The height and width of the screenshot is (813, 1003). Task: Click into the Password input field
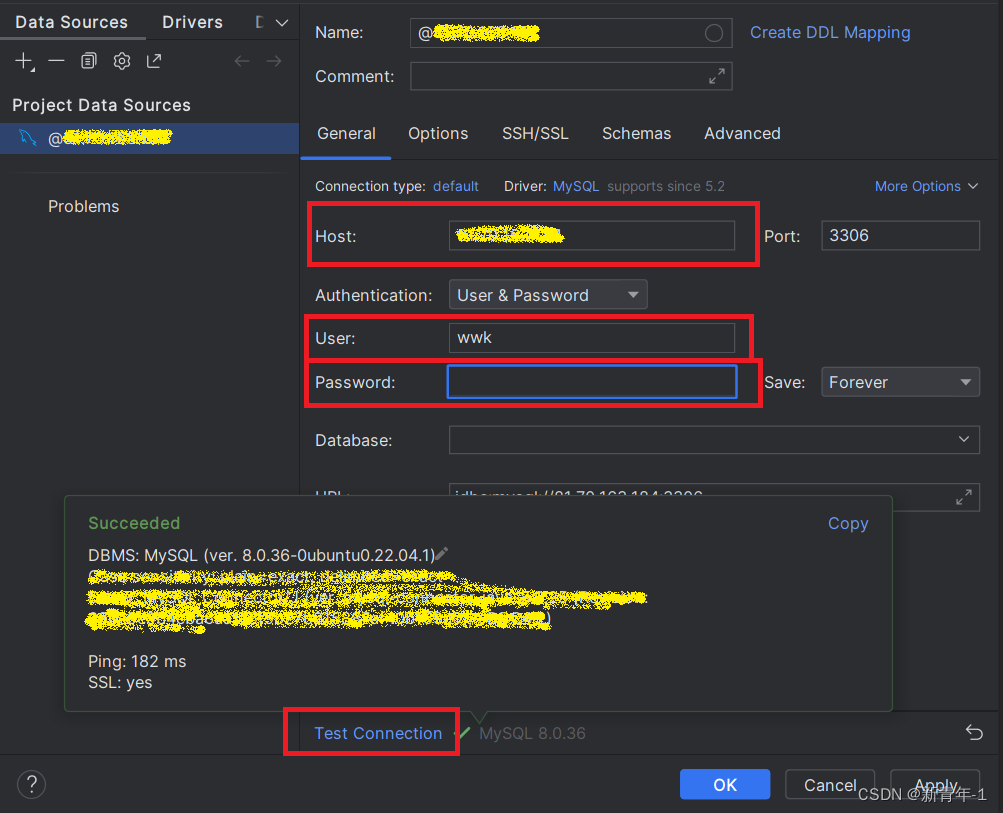pyautogui.click(x=591, y=382)
